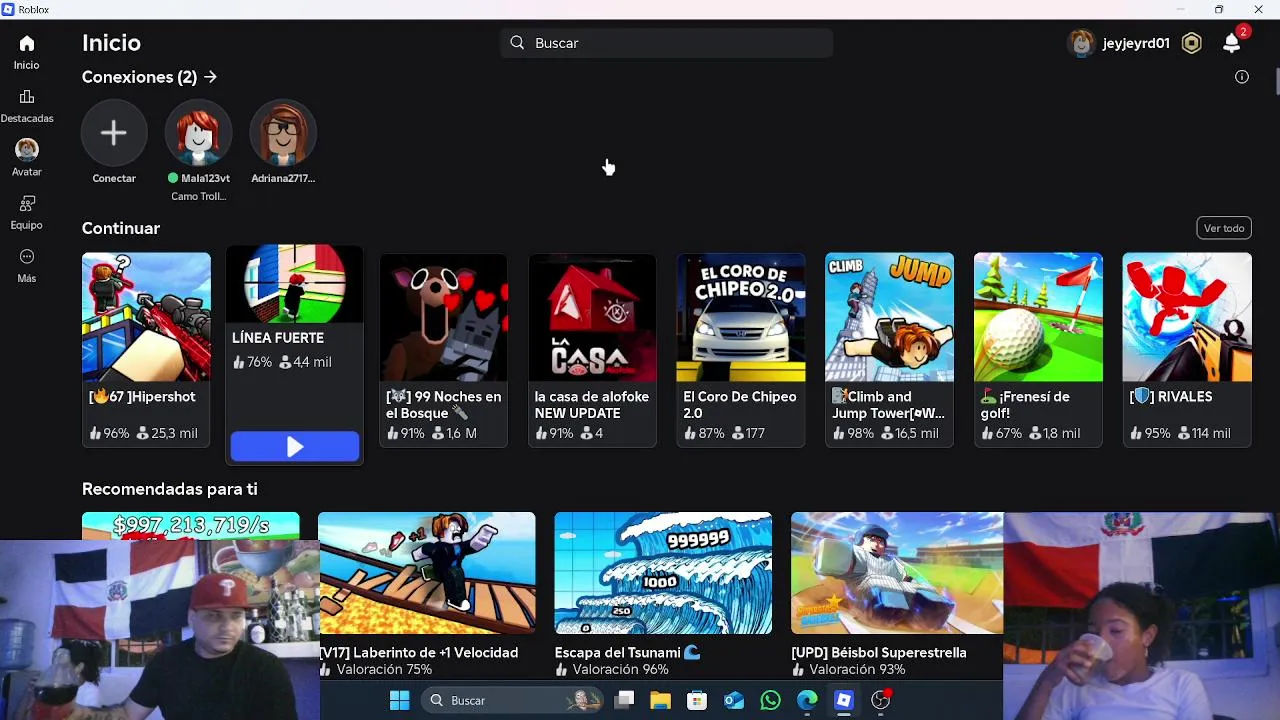Open the Avatar section in sidebar
This screenshot has width=1280, height=720.
click(x=27, y=150)
